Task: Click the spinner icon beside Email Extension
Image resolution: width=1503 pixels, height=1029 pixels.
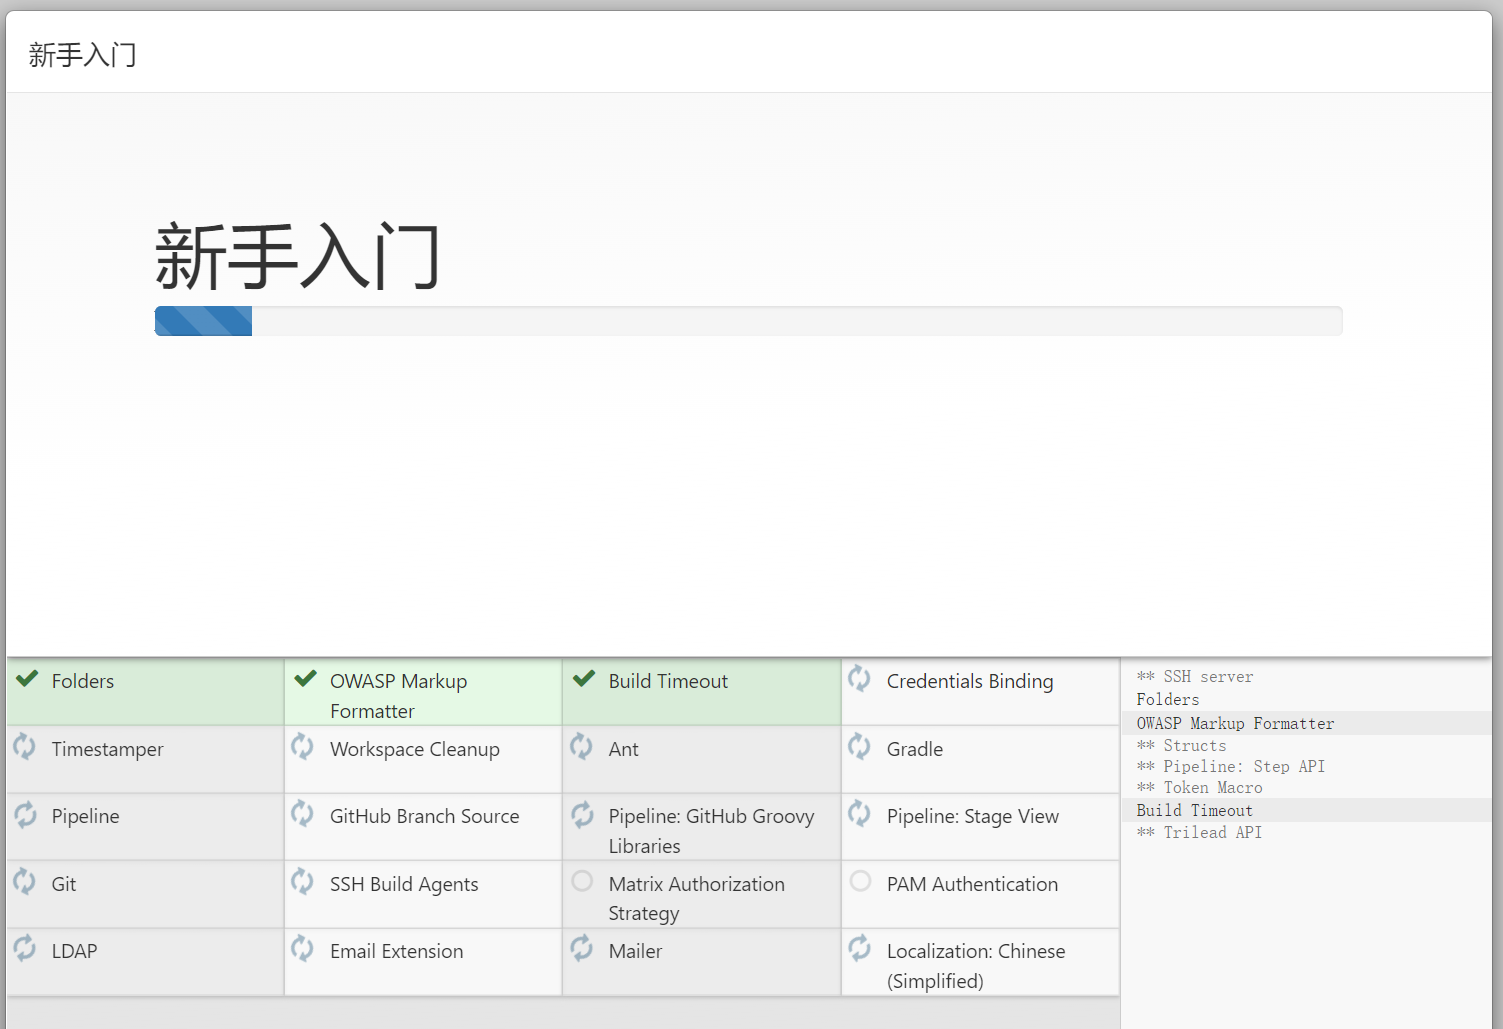Action: tap(302, 948)
